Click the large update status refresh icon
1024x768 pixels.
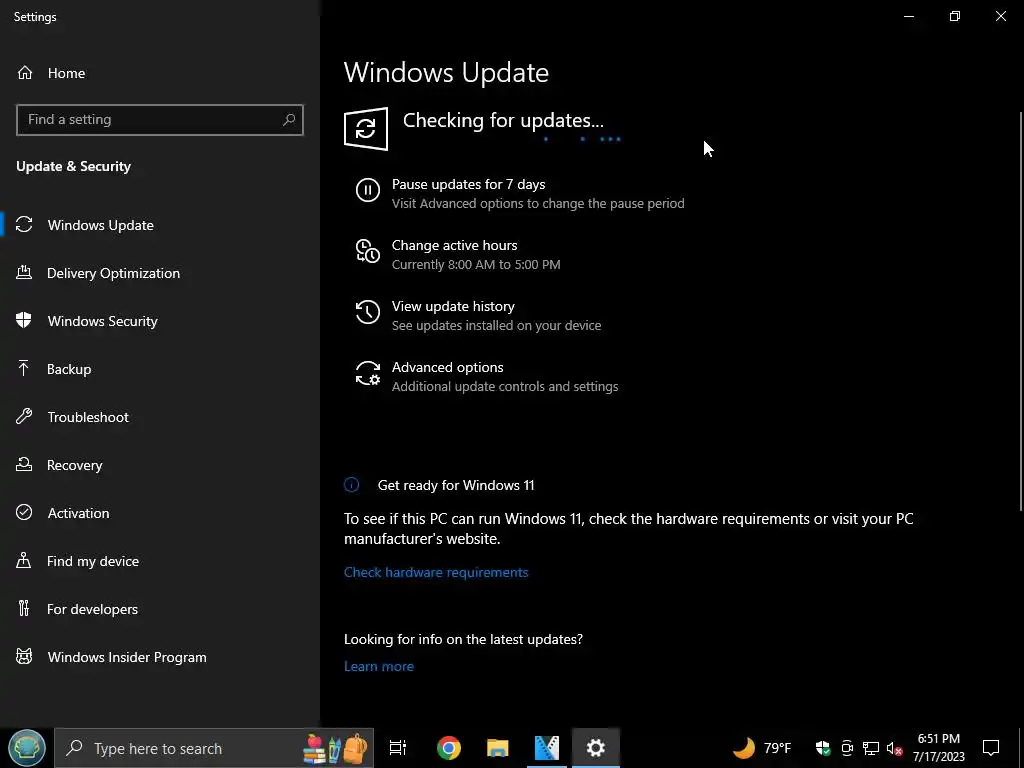point(366,129)
